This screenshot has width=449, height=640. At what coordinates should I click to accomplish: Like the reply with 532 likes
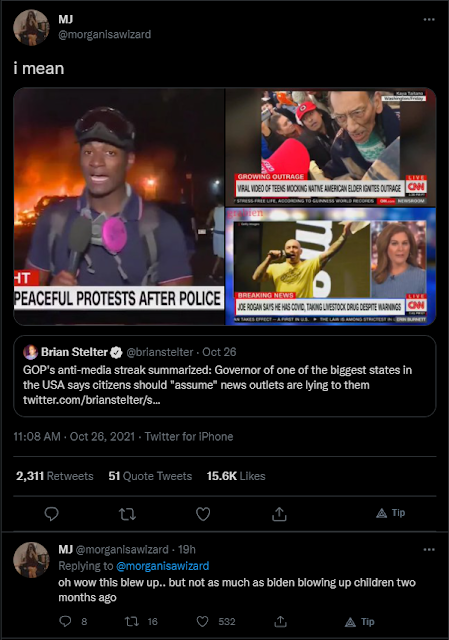[x=202, y=622]
